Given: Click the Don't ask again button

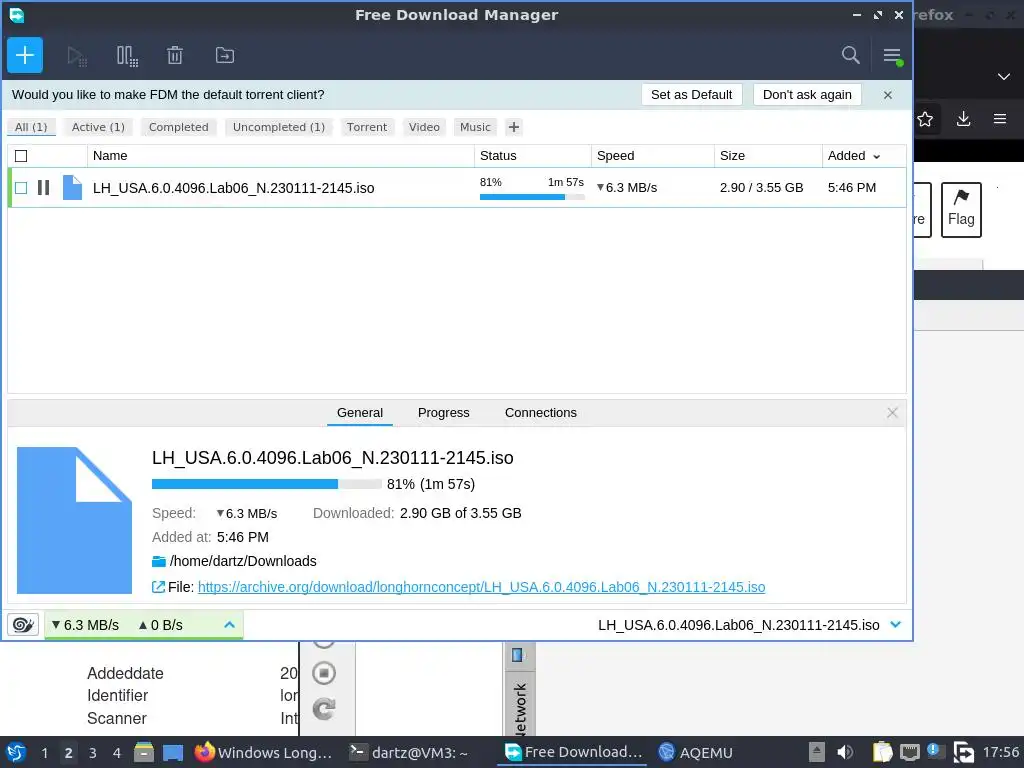Looking at the screenshot, I should pos(807,95).
